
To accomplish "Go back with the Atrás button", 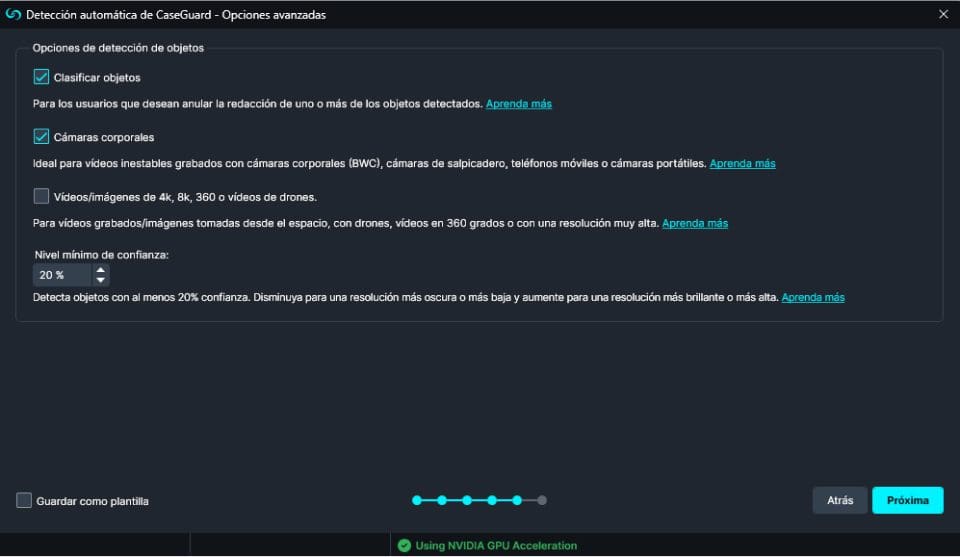I will (x=839, y=500).
